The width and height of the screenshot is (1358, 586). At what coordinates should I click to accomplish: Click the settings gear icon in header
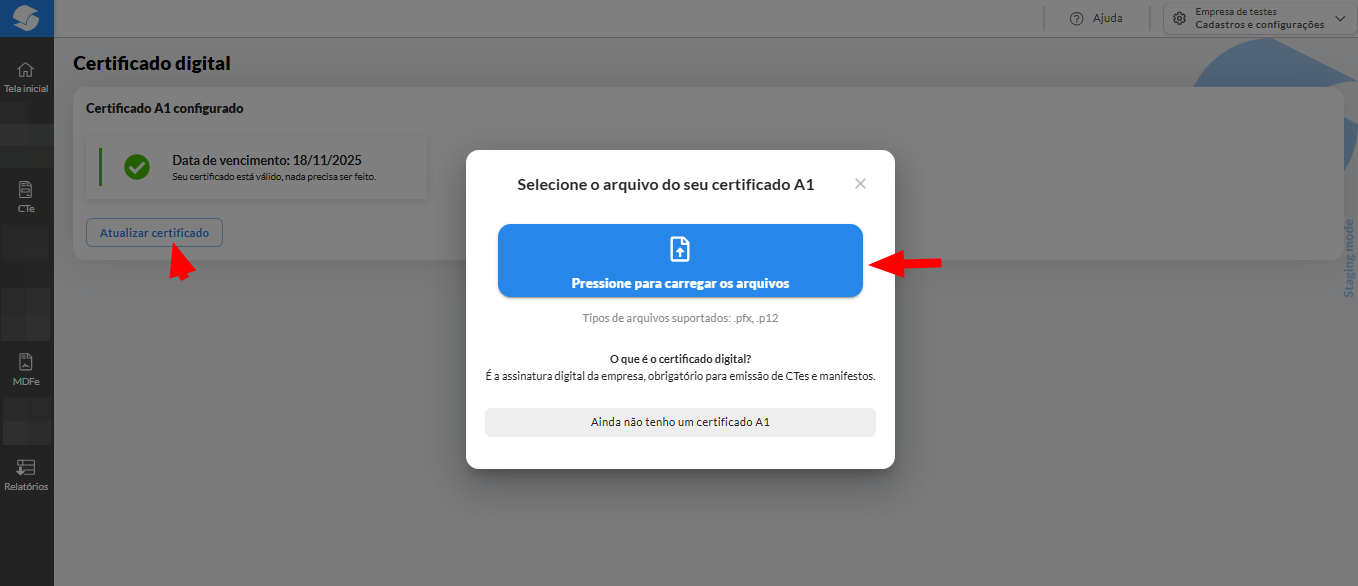(x=1179, y=18)
